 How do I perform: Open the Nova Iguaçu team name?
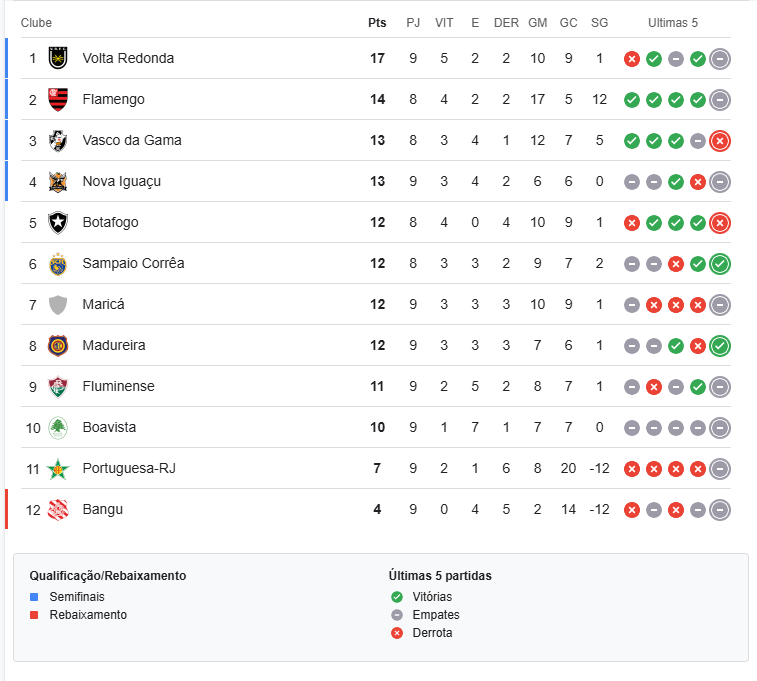[x=122, y=181]
